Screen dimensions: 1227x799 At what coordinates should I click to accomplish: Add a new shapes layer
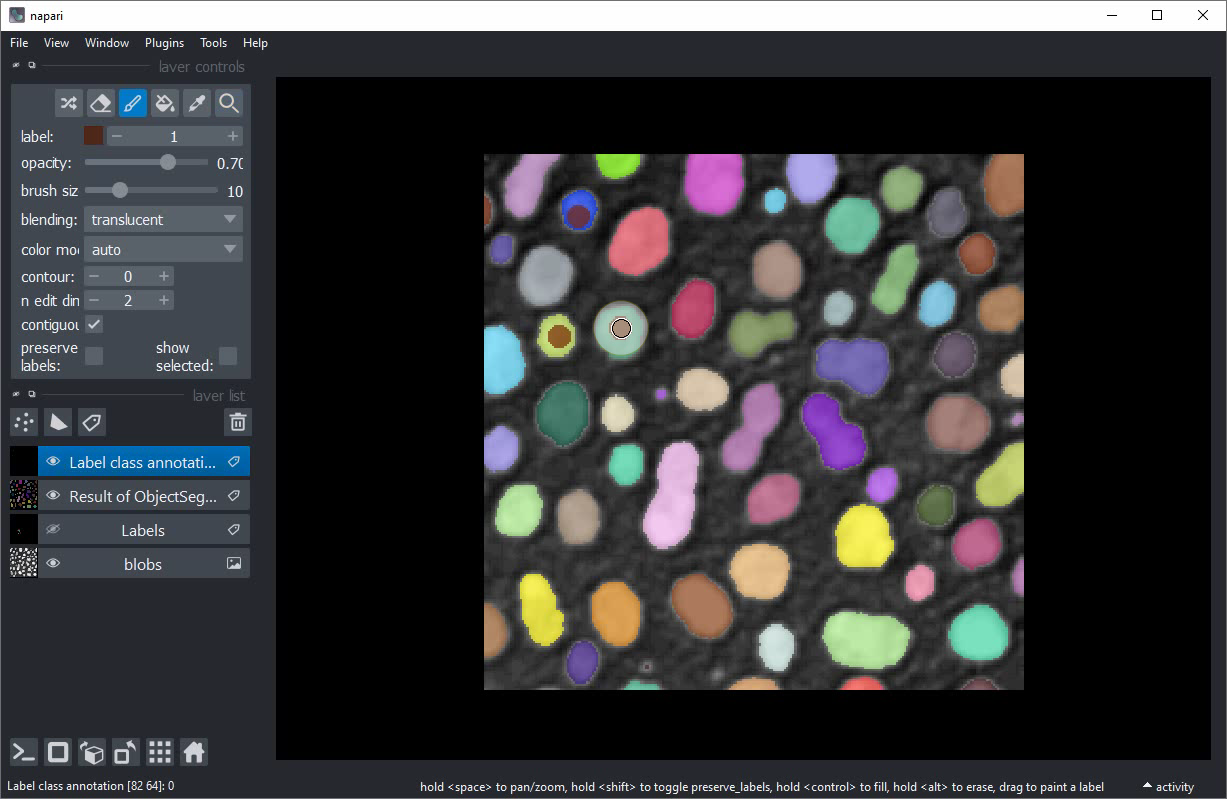point(58,423)
